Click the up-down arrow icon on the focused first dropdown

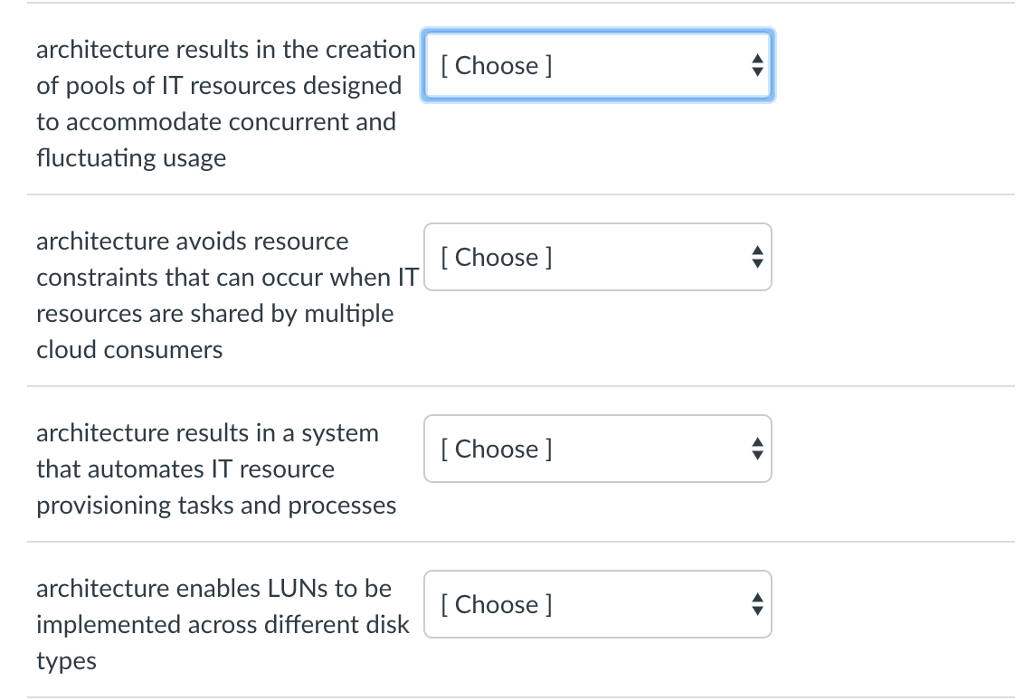pos(756,66)
